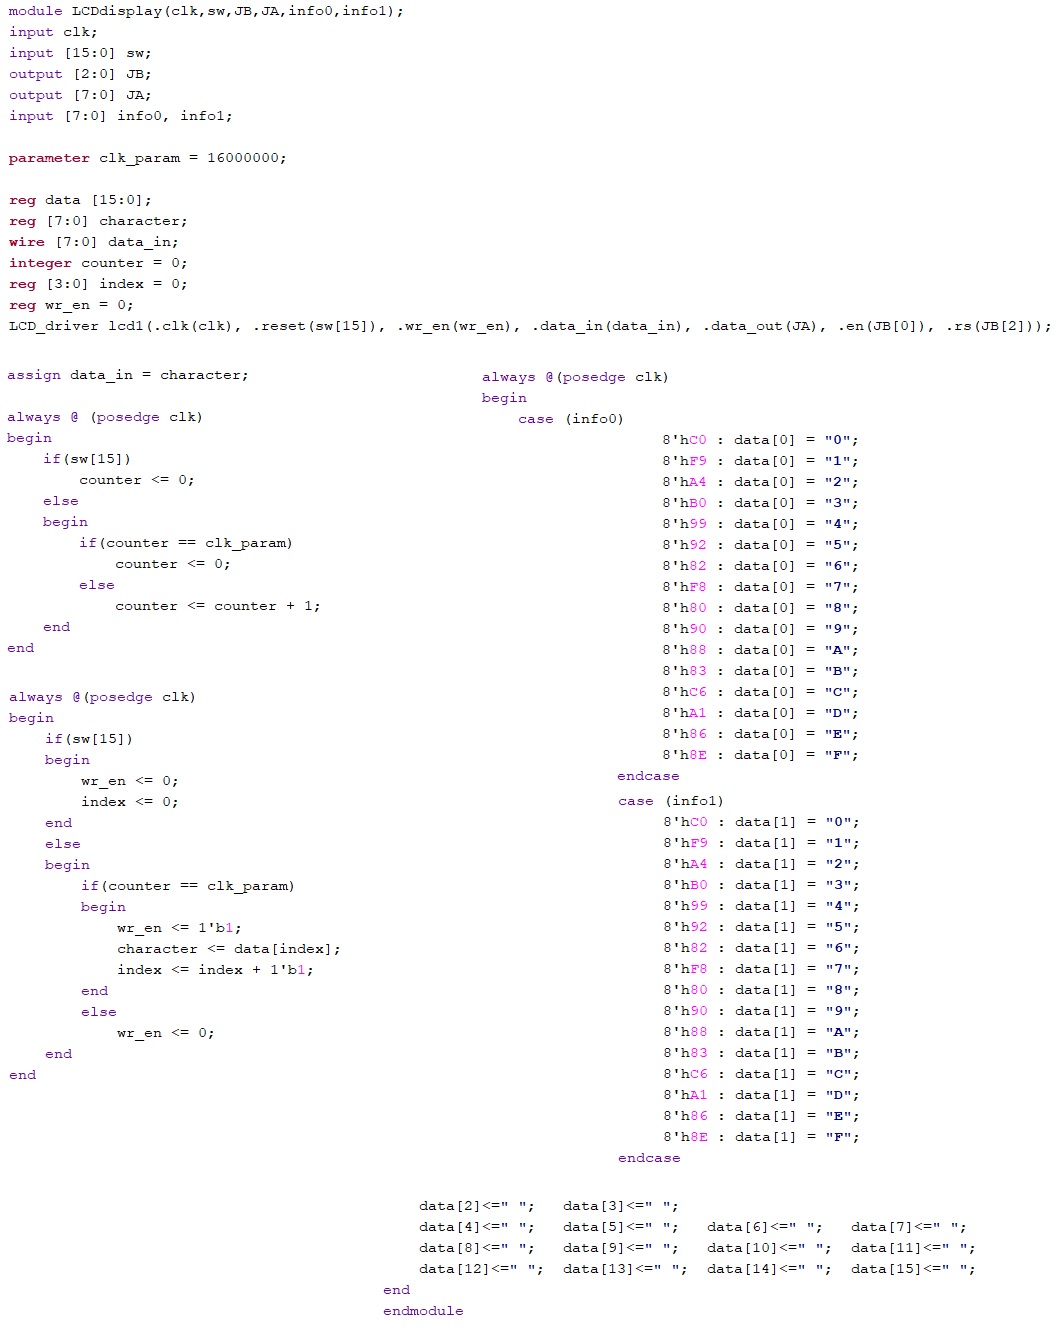This screenshot has height=1330, width=1061.
Task: Click the integer keyword before counter
Action: pyautogui.click(x=40, y=263)
